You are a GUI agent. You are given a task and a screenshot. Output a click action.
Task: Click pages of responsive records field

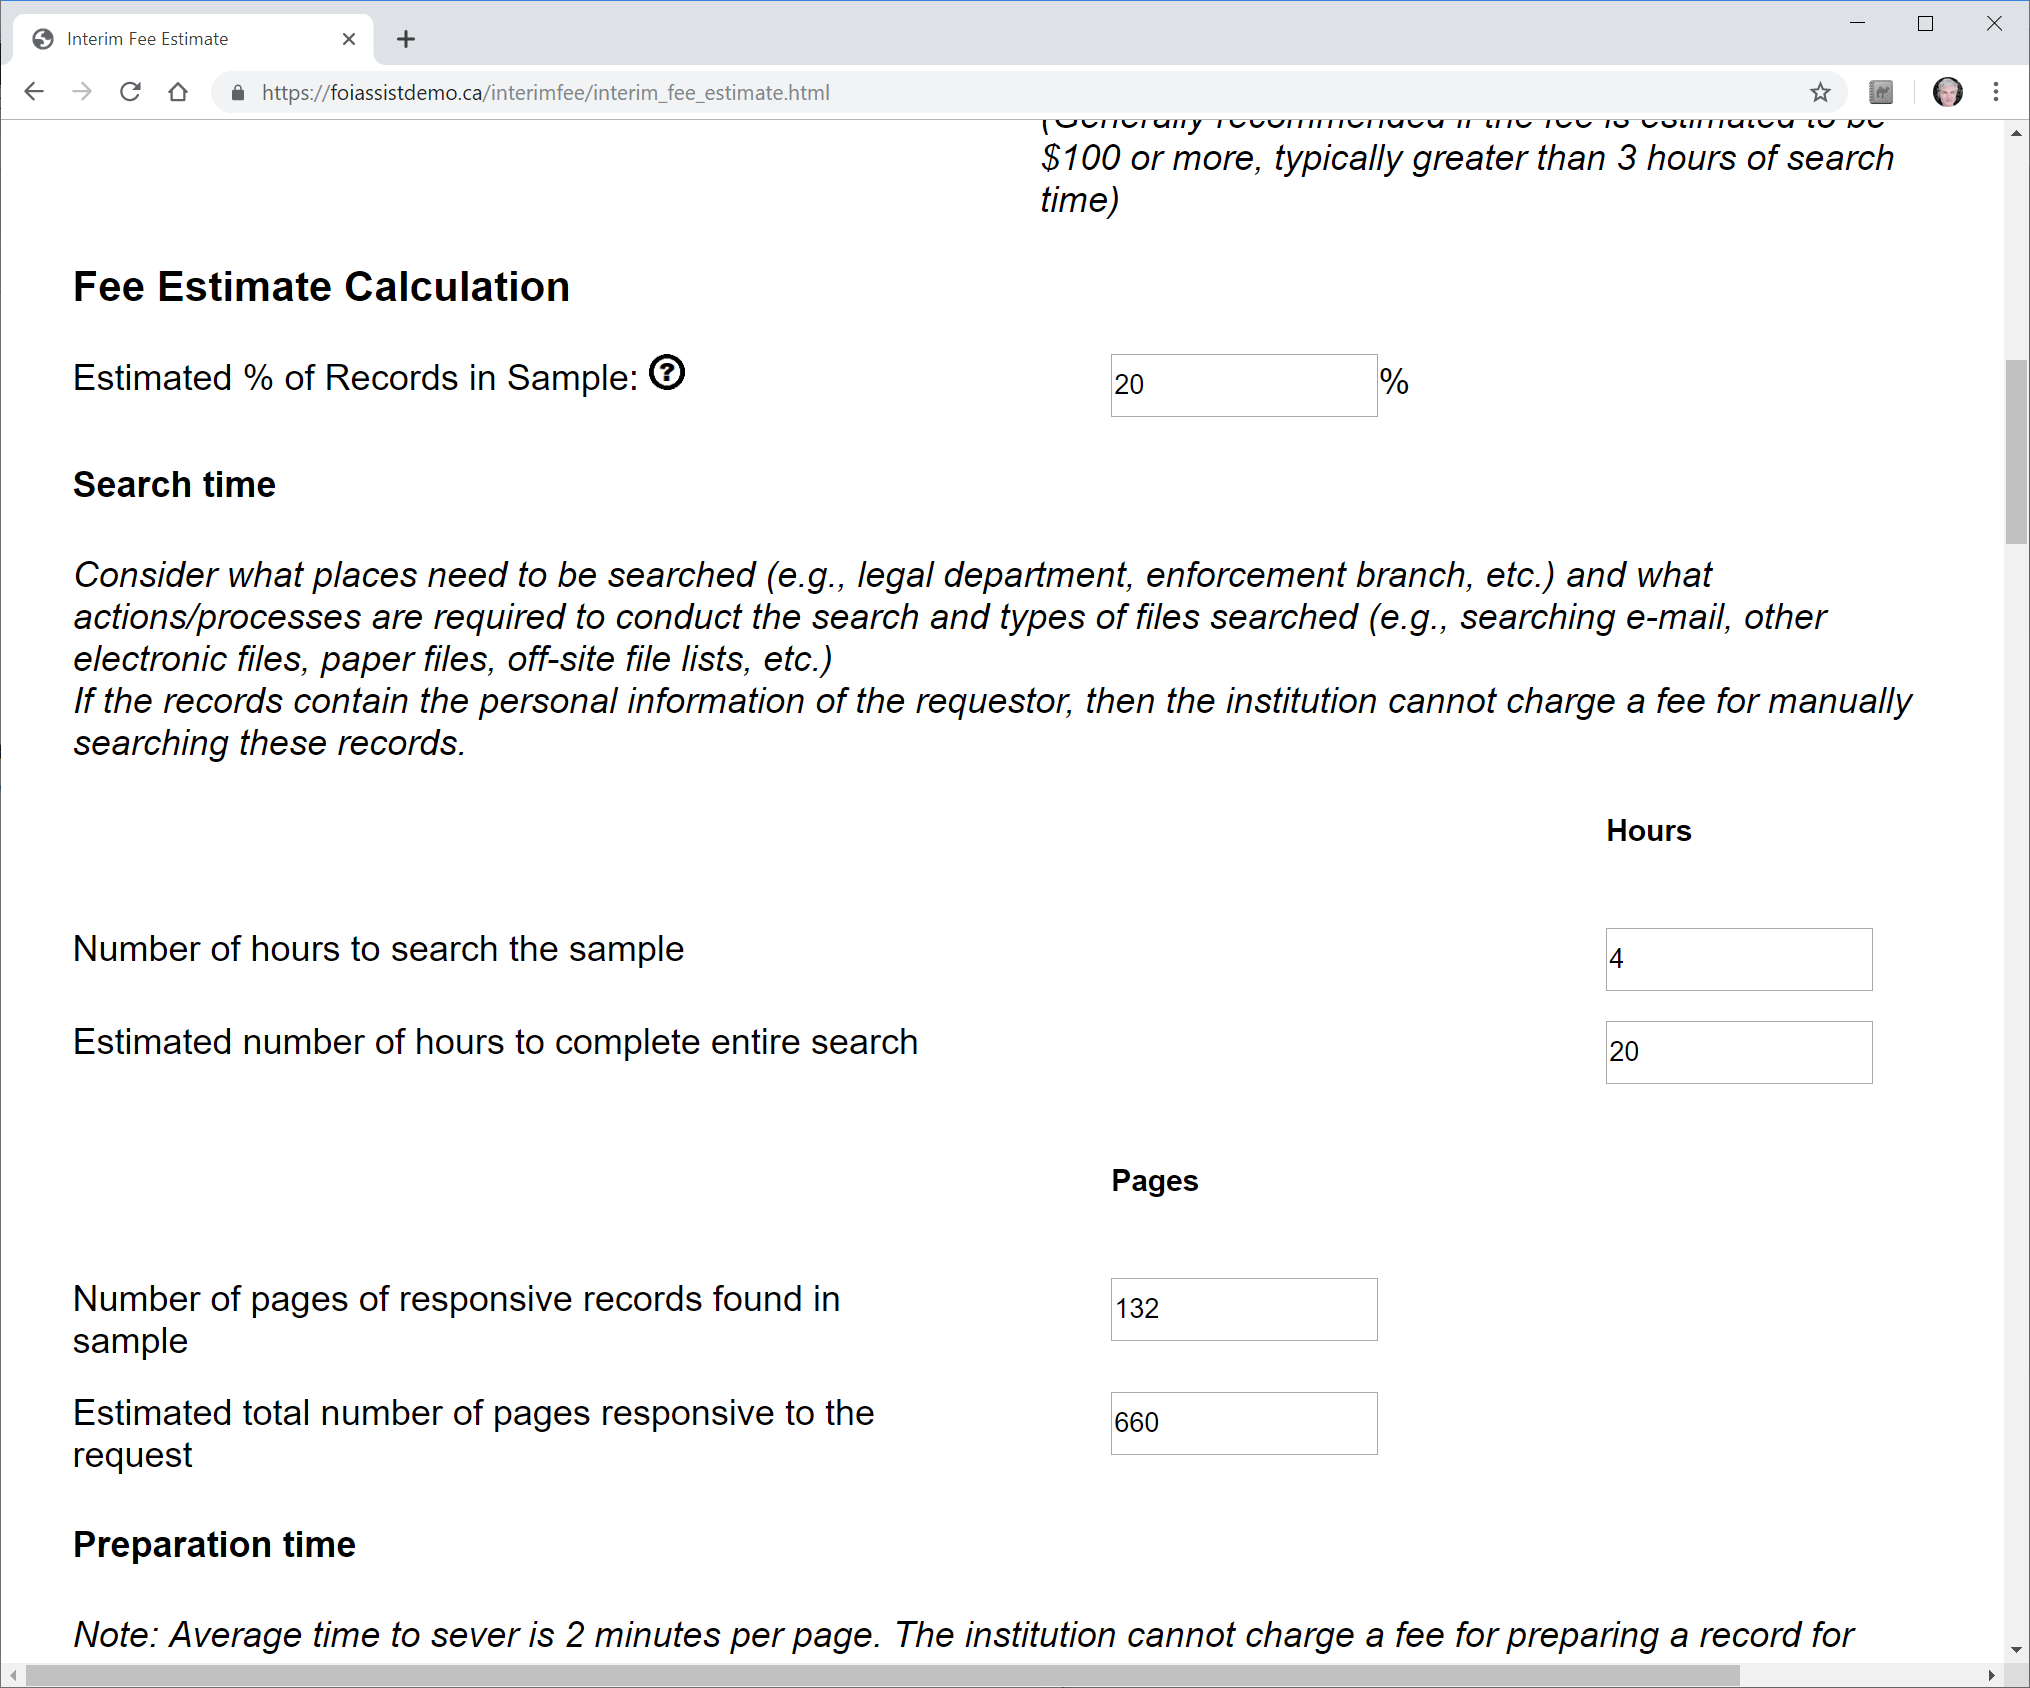1243,1309
